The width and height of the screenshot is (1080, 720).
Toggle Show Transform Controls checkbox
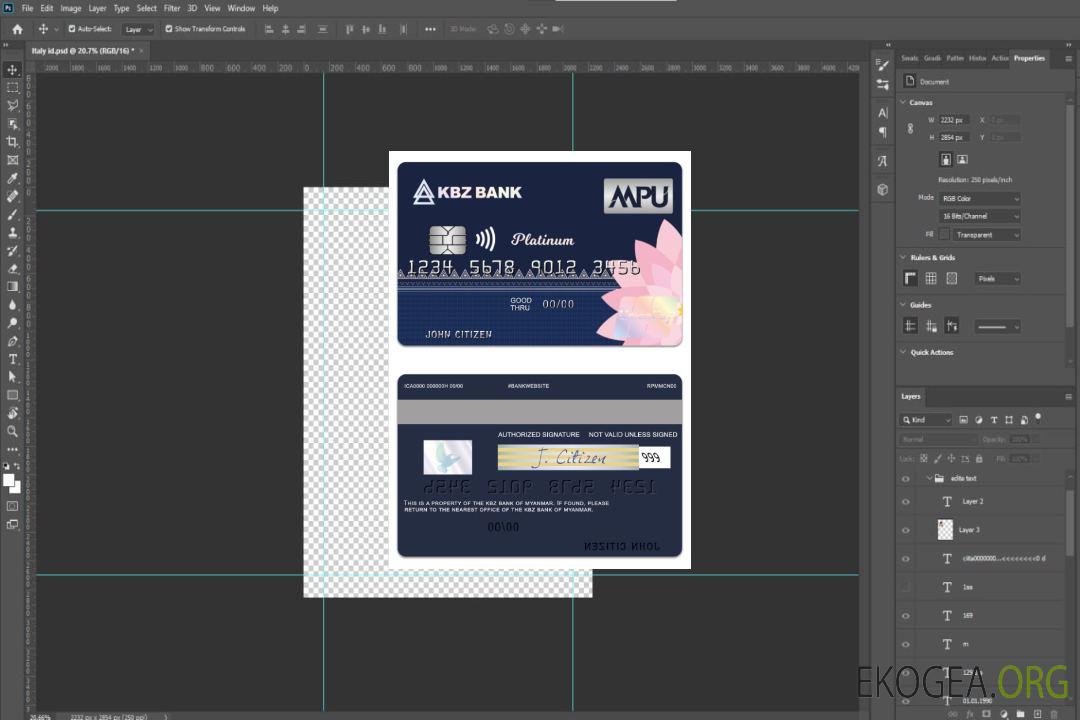[169, 29]
